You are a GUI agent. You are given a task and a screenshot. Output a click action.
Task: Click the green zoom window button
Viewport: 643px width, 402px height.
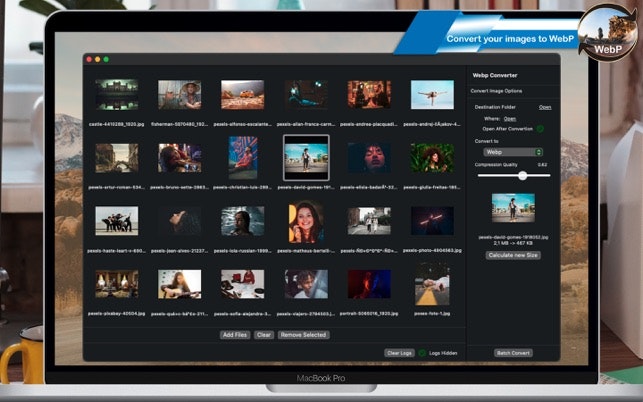pos(106,59)
